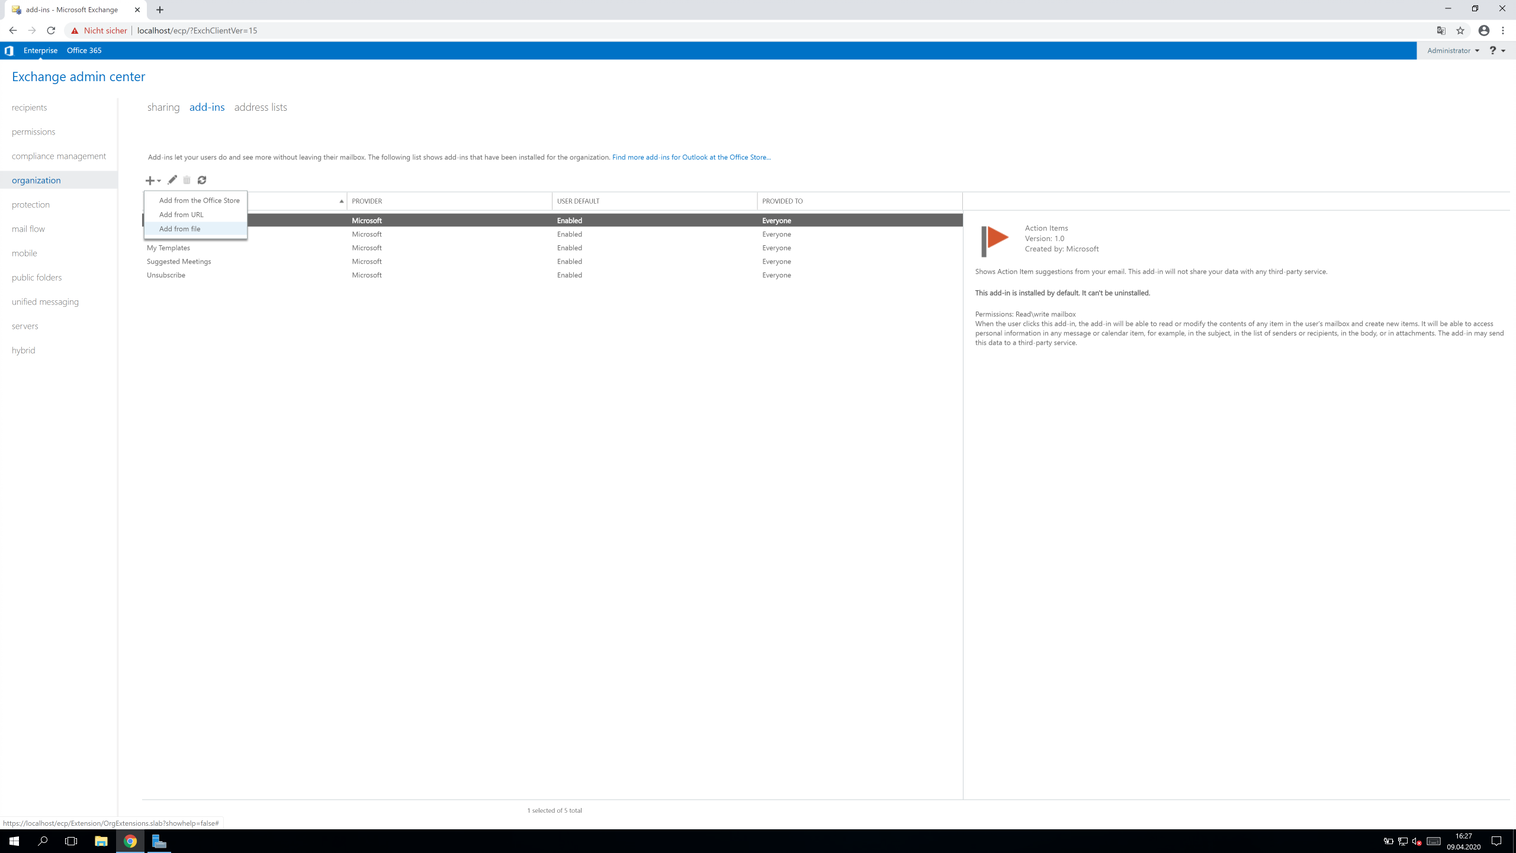Select the Edit pencil icon
1516x853 pixels.
click(172, 180)
